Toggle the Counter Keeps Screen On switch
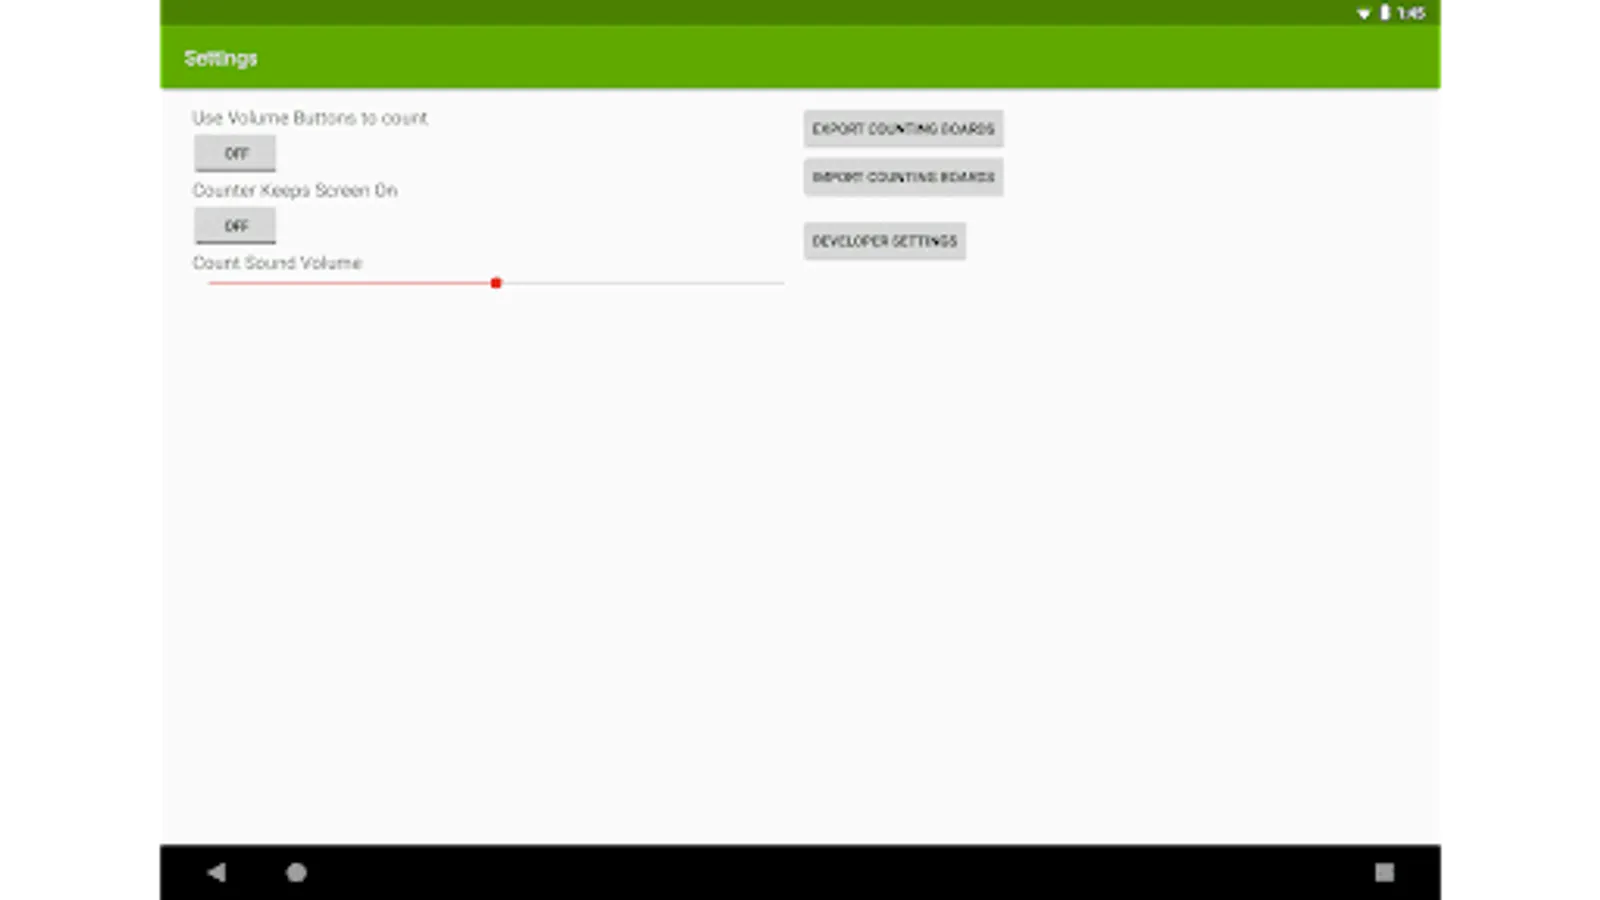This screenshot has height=900, width=1600. click(235, 226)
